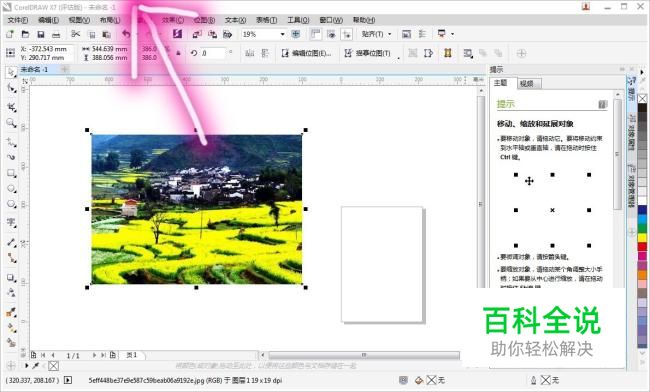Click the Paste icon in toolbar
Image resolution: width=650 pixels, height=392 pixels.
click(x=107, y=35)
